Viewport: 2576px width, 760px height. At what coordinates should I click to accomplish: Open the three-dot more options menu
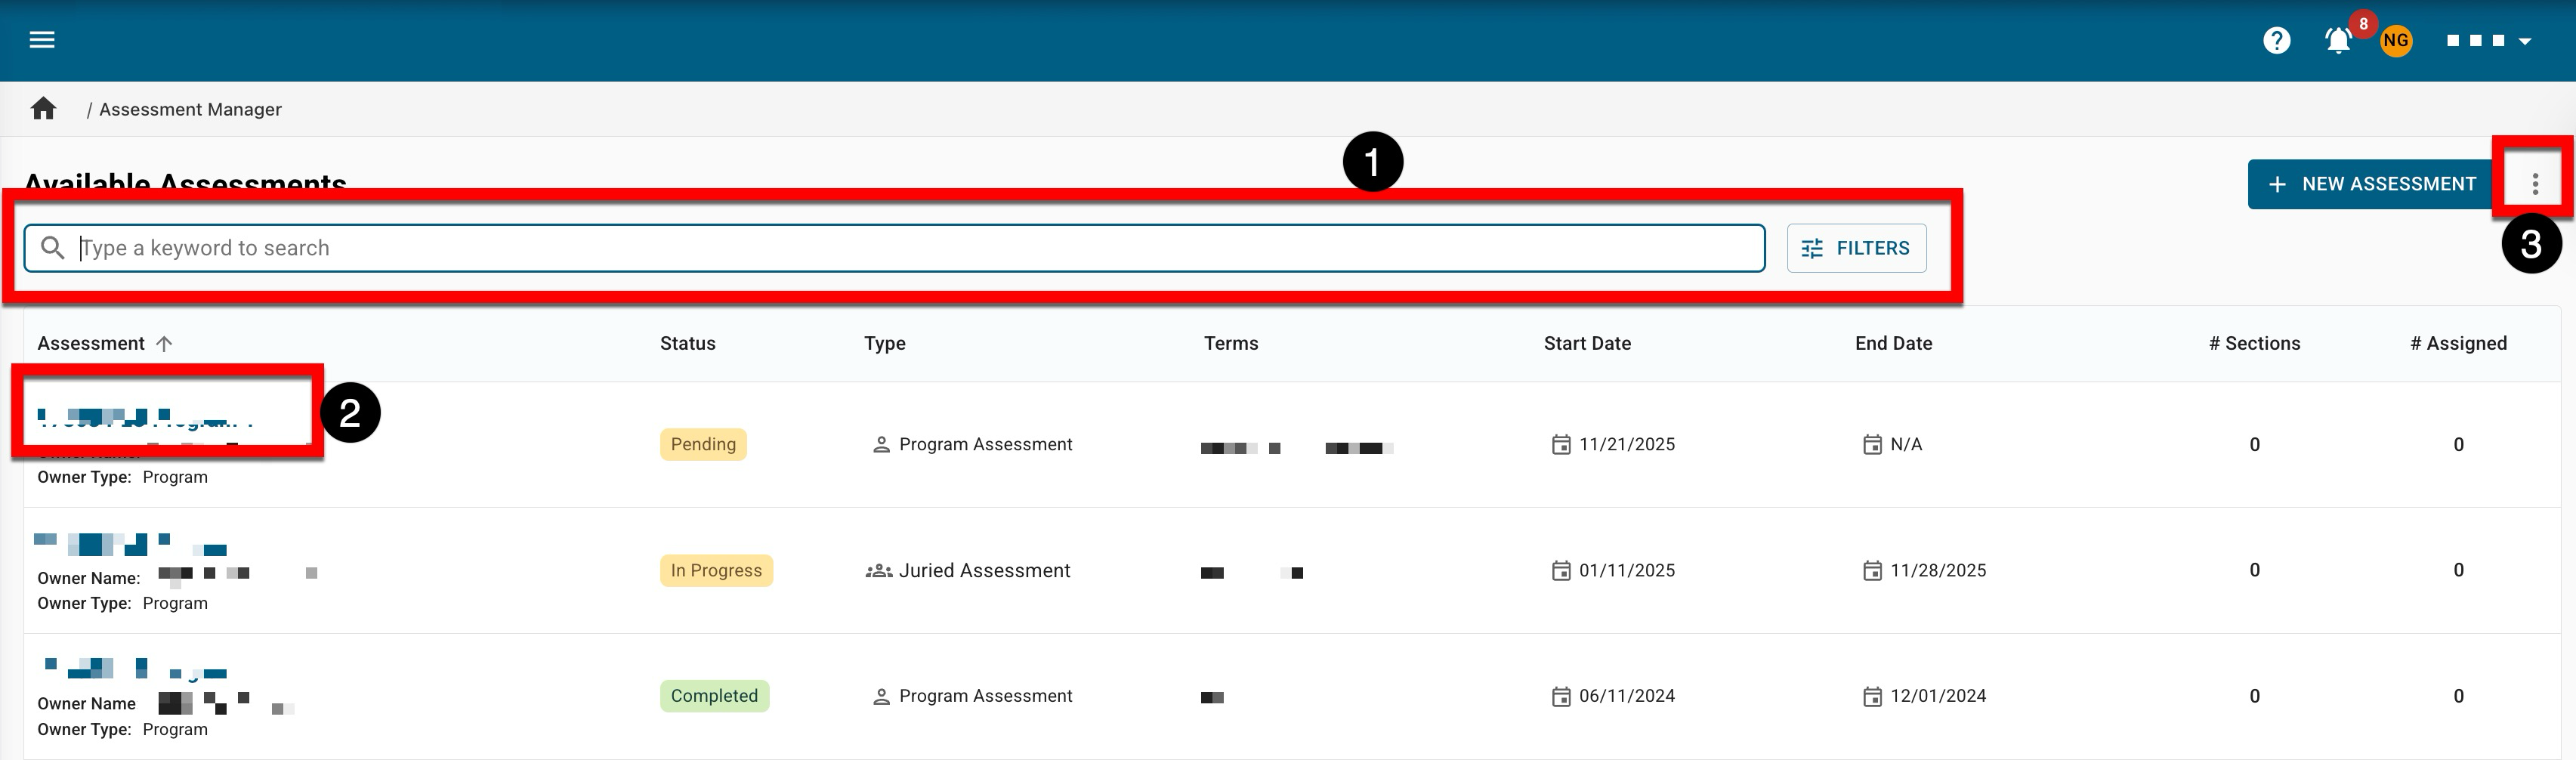coord(2534,184)
